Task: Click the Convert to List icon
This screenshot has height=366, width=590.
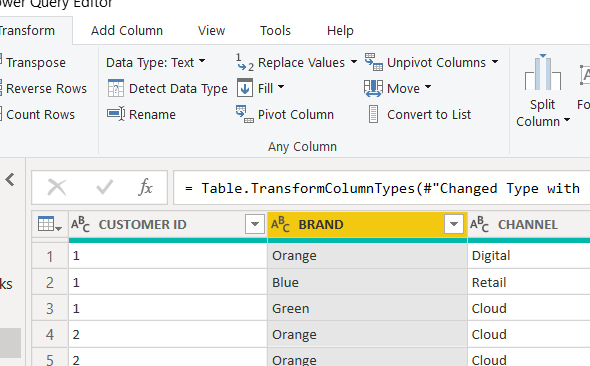Action: (x=373, y=114)
